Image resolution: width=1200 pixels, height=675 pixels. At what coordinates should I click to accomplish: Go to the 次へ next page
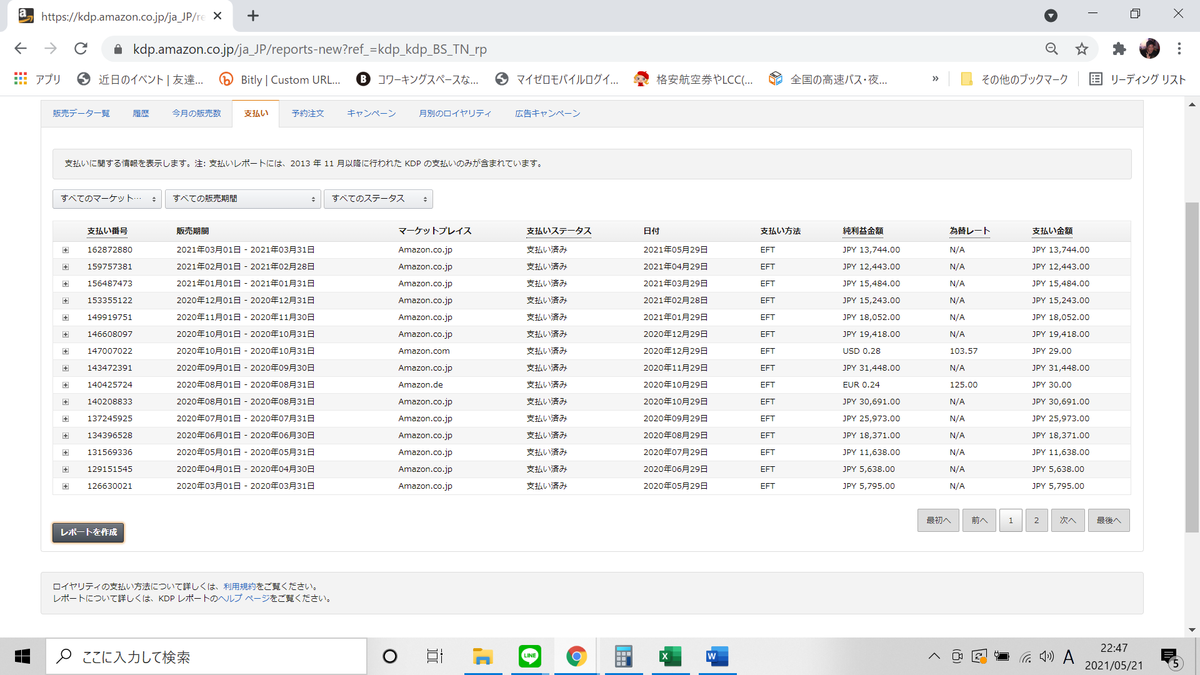1068,520
